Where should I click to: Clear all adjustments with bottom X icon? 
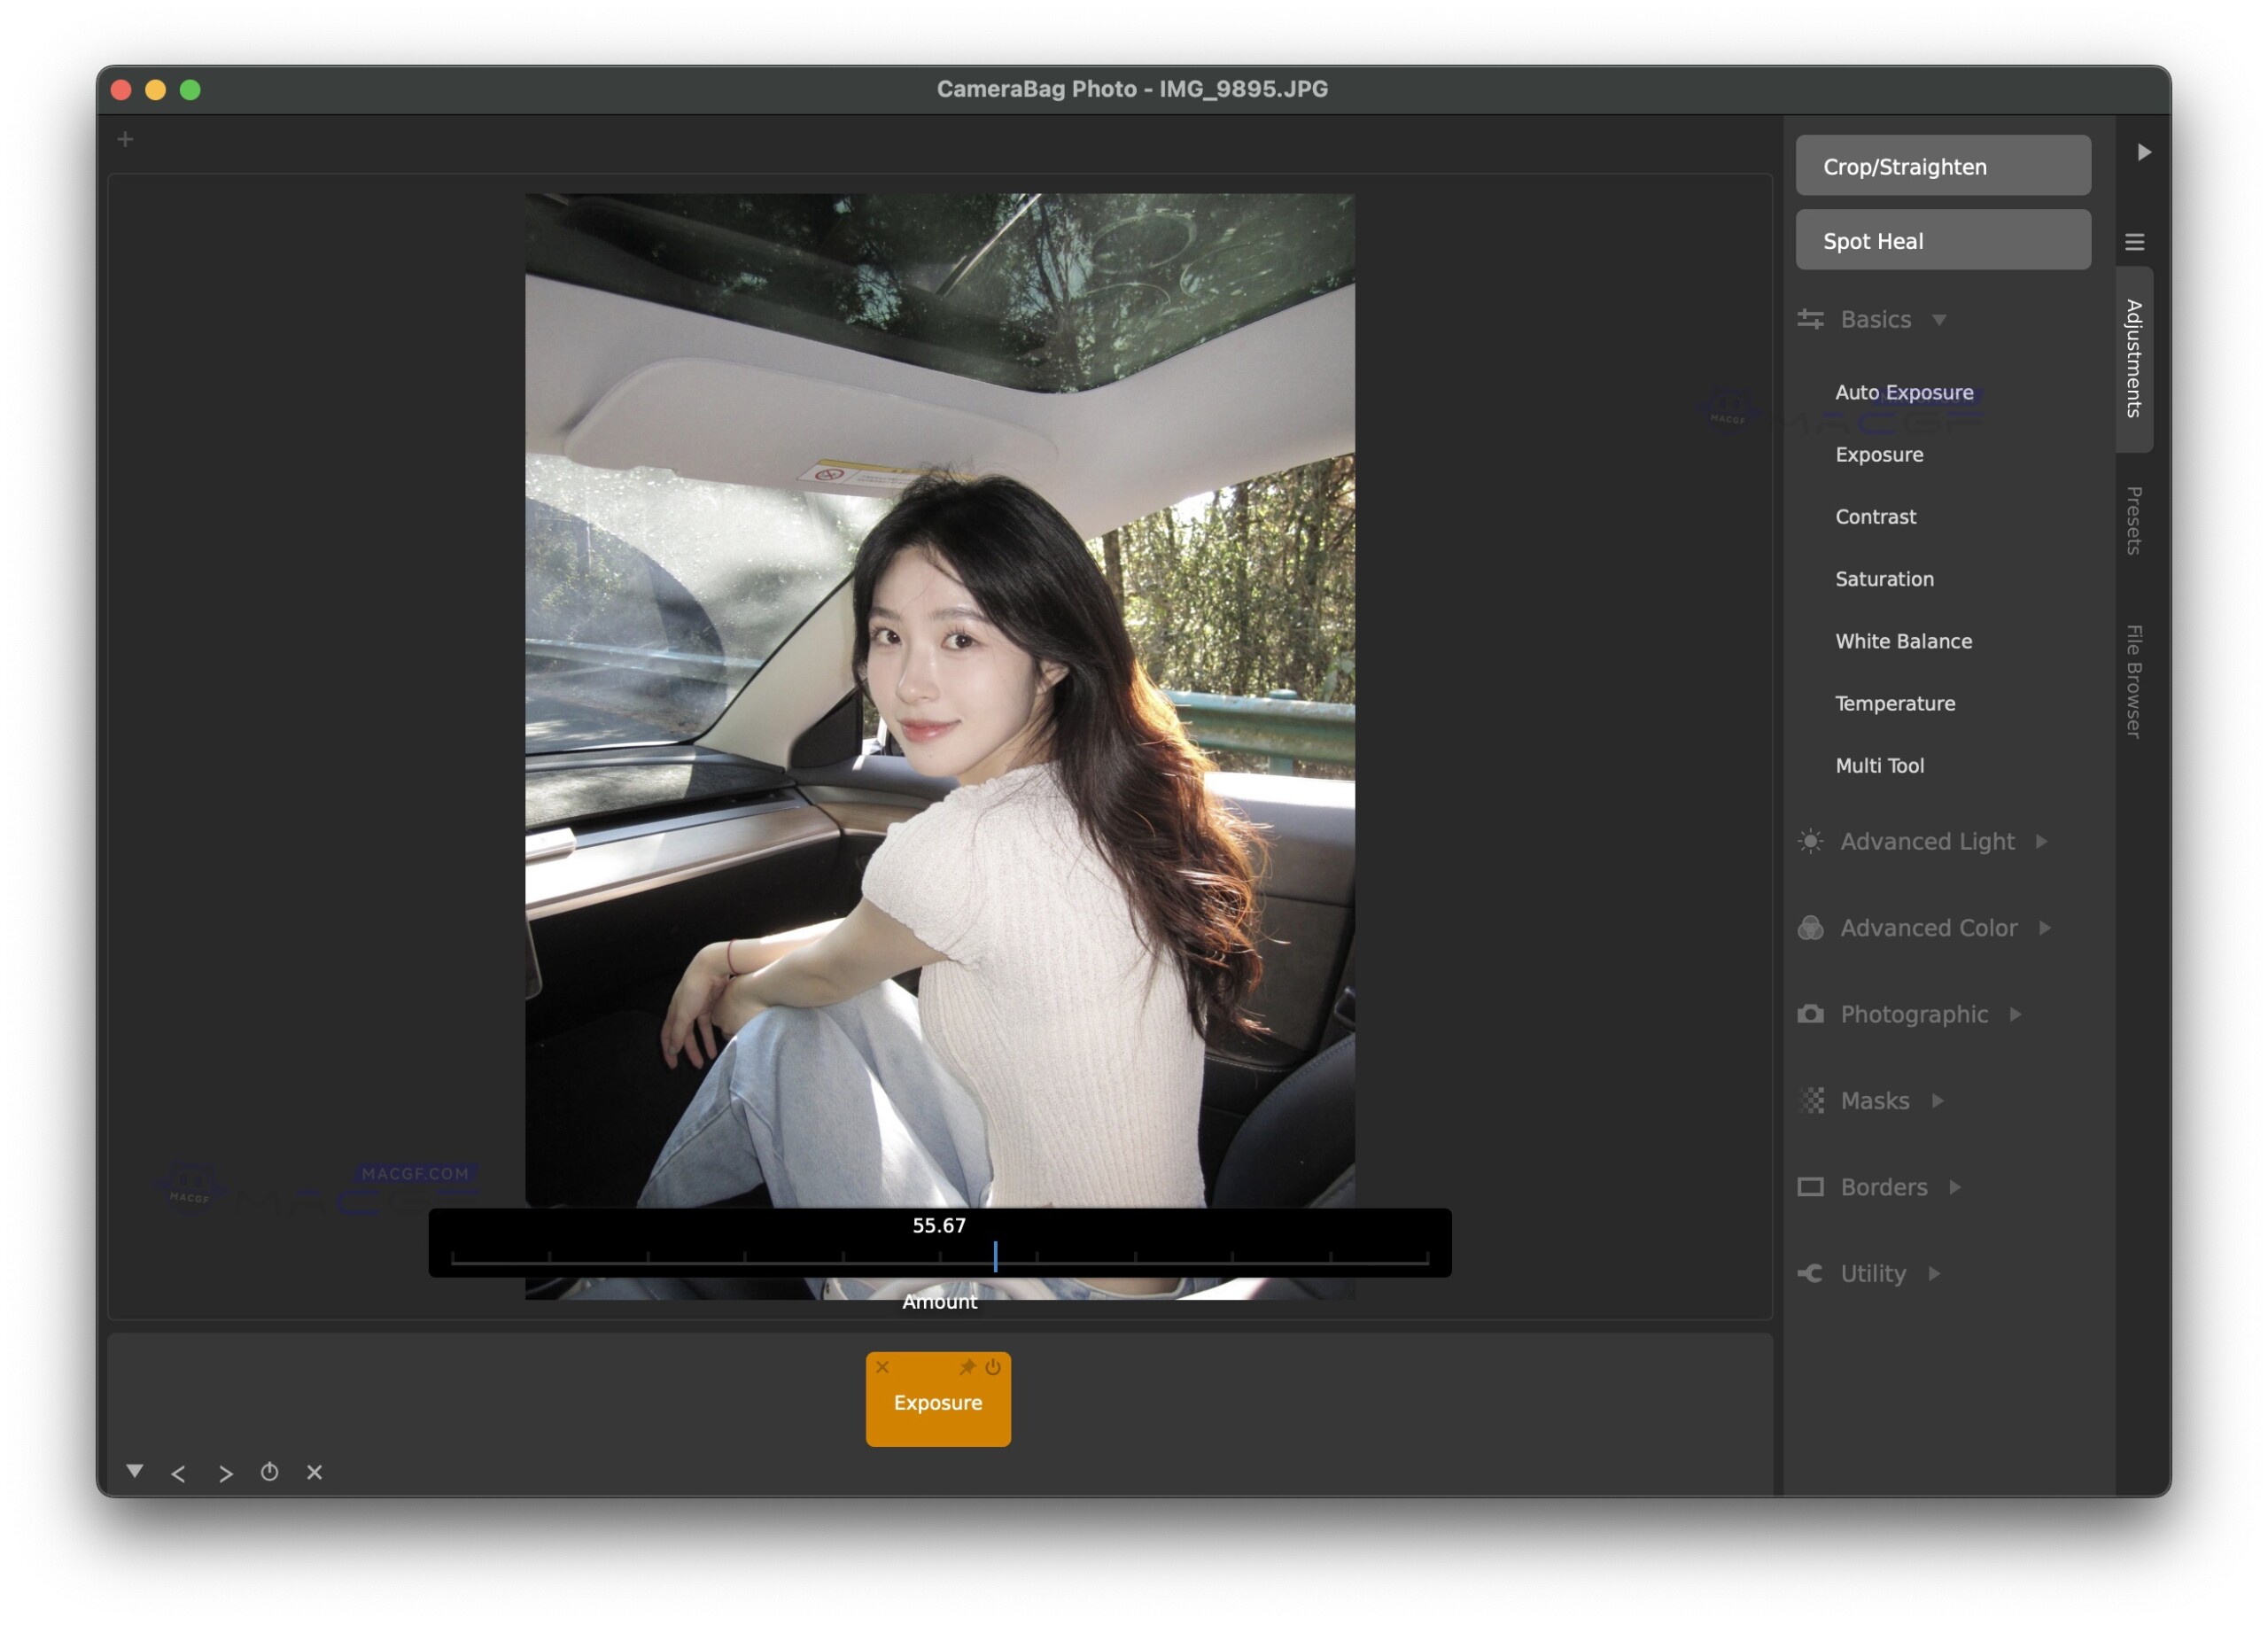314,1471
